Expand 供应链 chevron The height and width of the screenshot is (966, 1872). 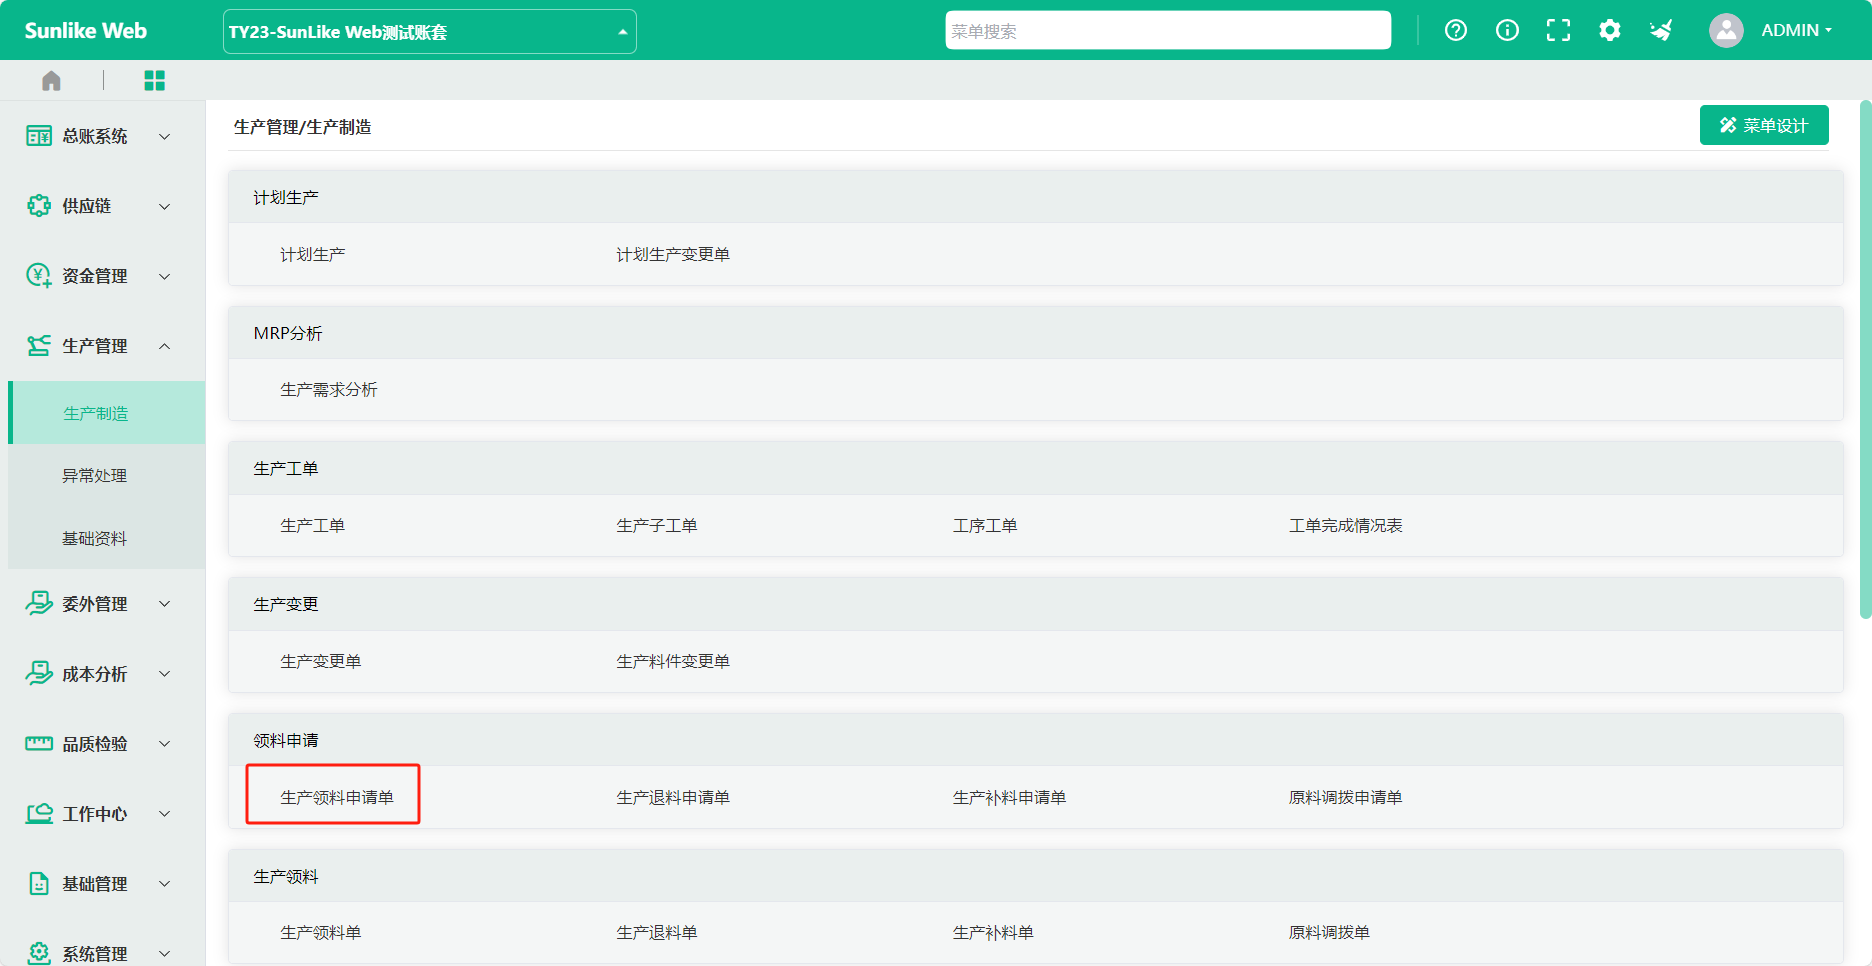(x=165, y=206)
